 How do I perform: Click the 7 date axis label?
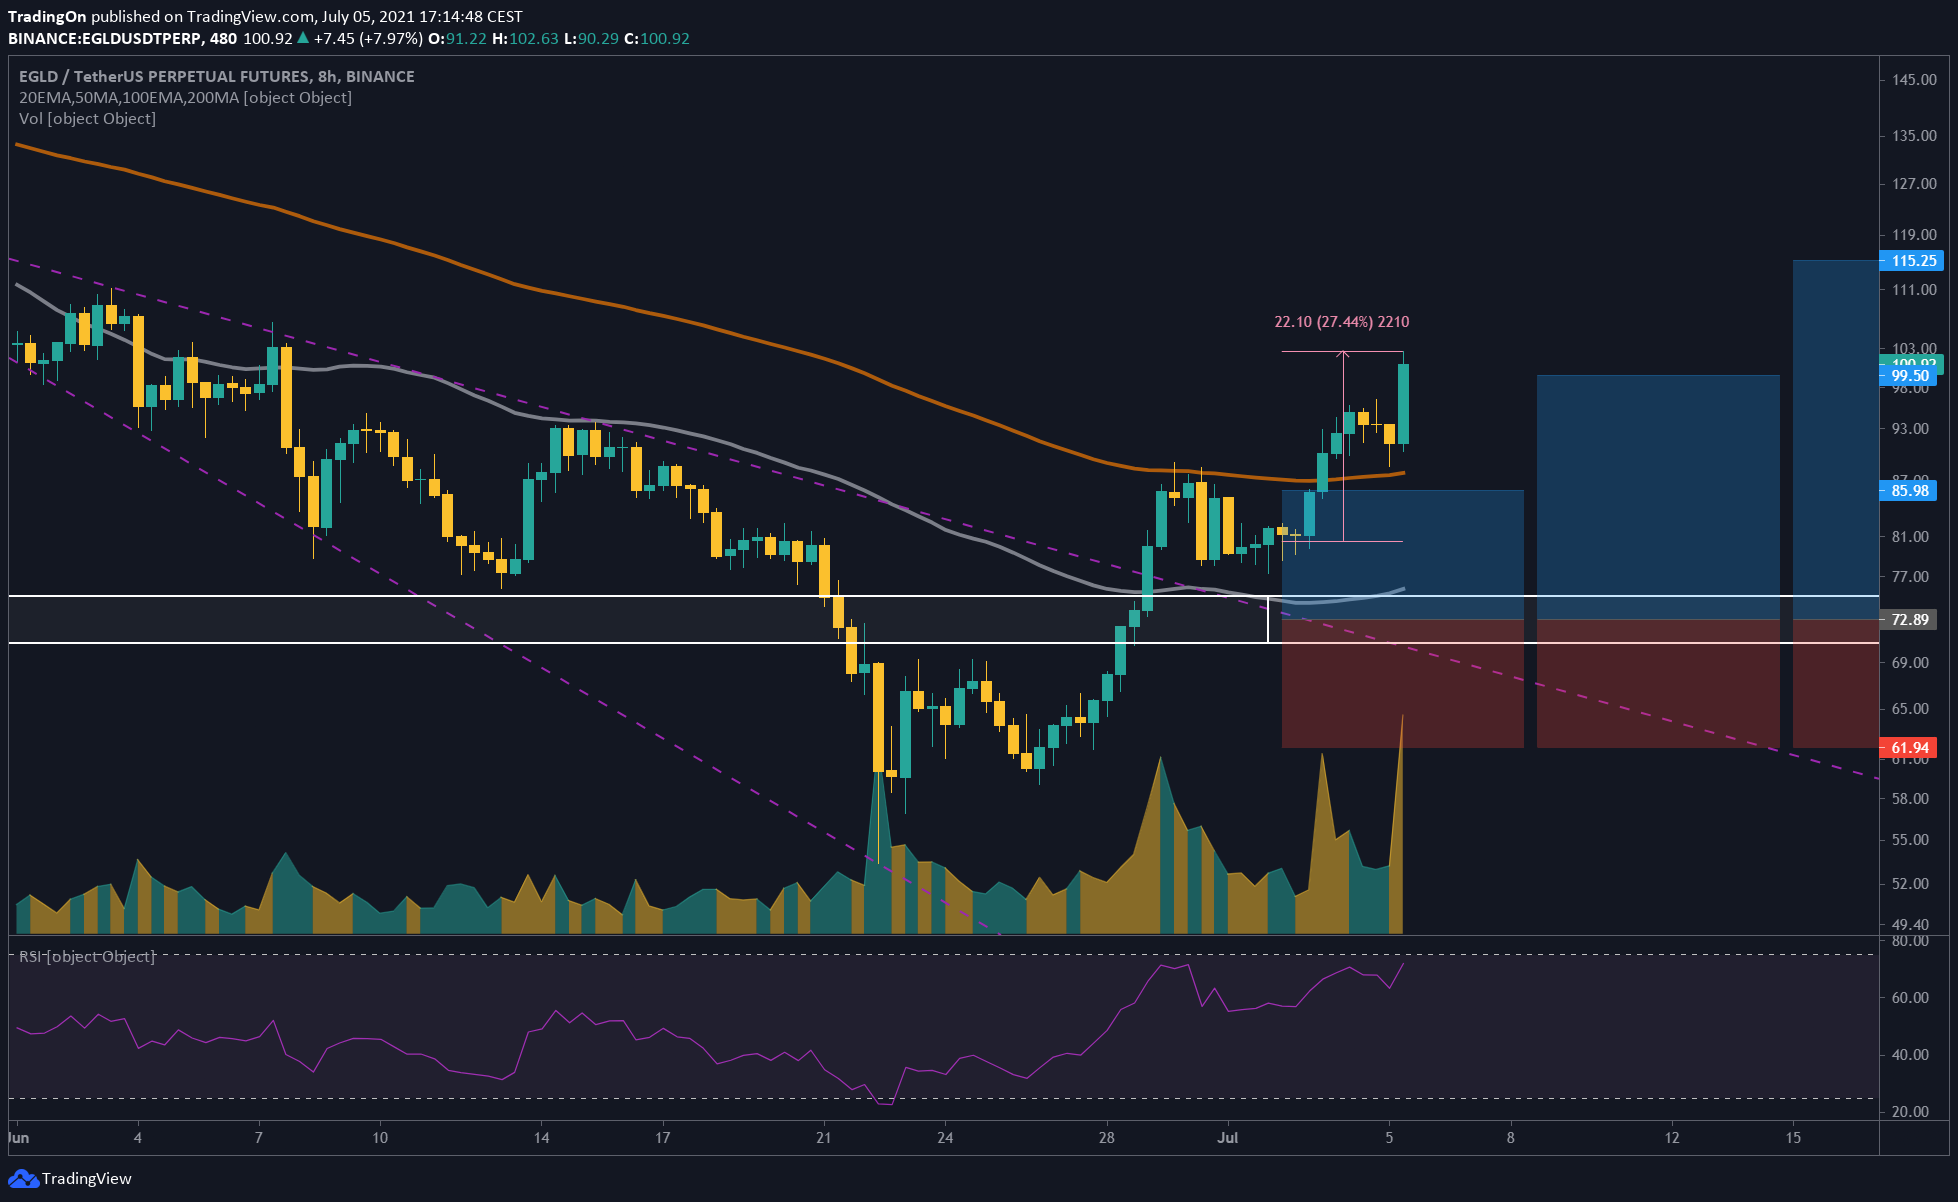click(259, 1138)
